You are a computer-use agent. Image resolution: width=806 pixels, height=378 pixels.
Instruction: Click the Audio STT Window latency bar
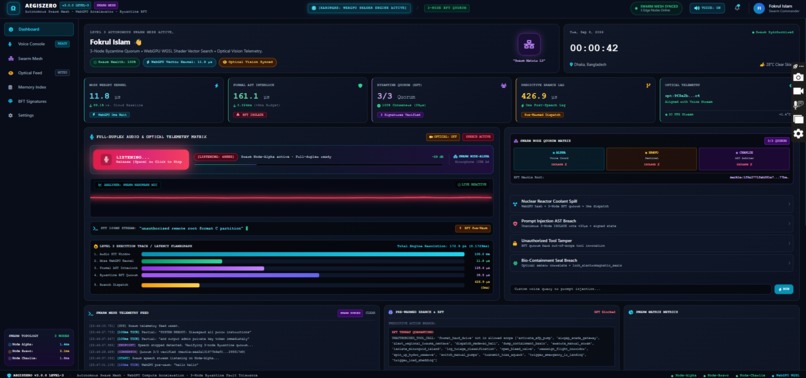point(303,254)
